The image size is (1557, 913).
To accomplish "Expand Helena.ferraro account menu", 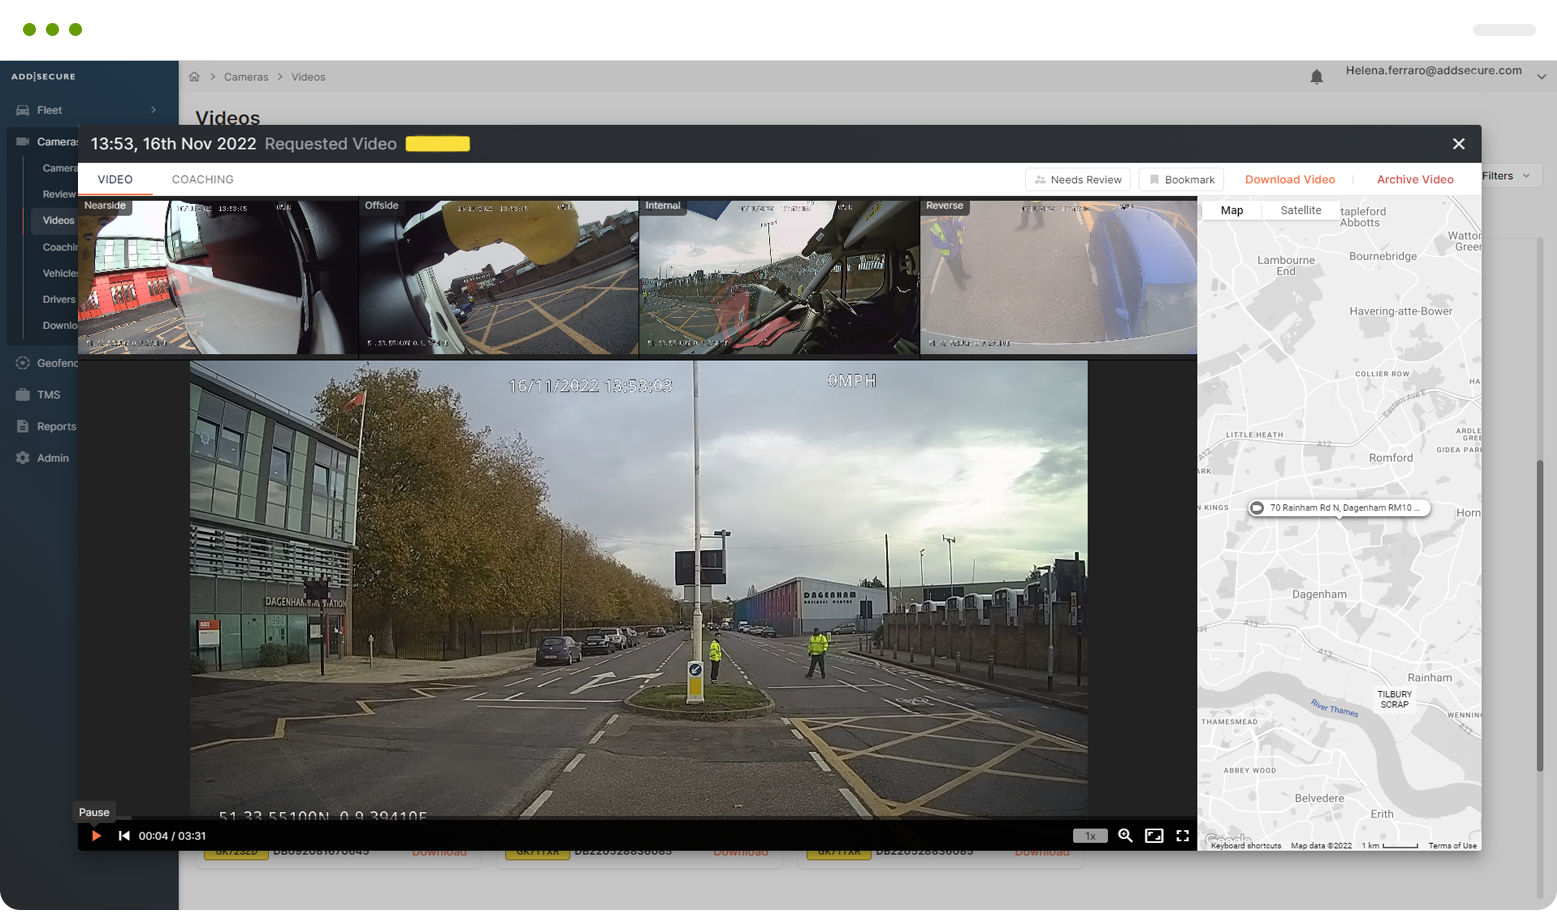I will pyautogui.click(x=1541, y=77).
